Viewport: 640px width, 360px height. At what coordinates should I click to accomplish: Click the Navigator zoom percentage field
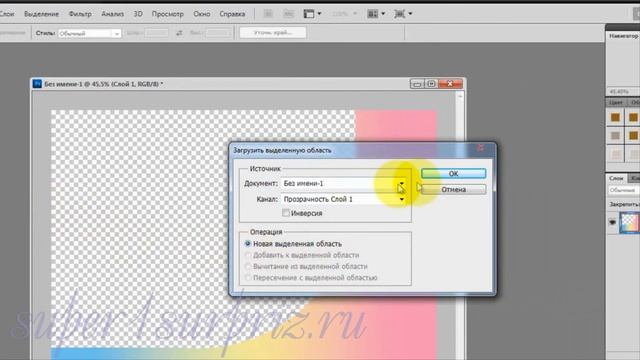[x=619, y=91]
